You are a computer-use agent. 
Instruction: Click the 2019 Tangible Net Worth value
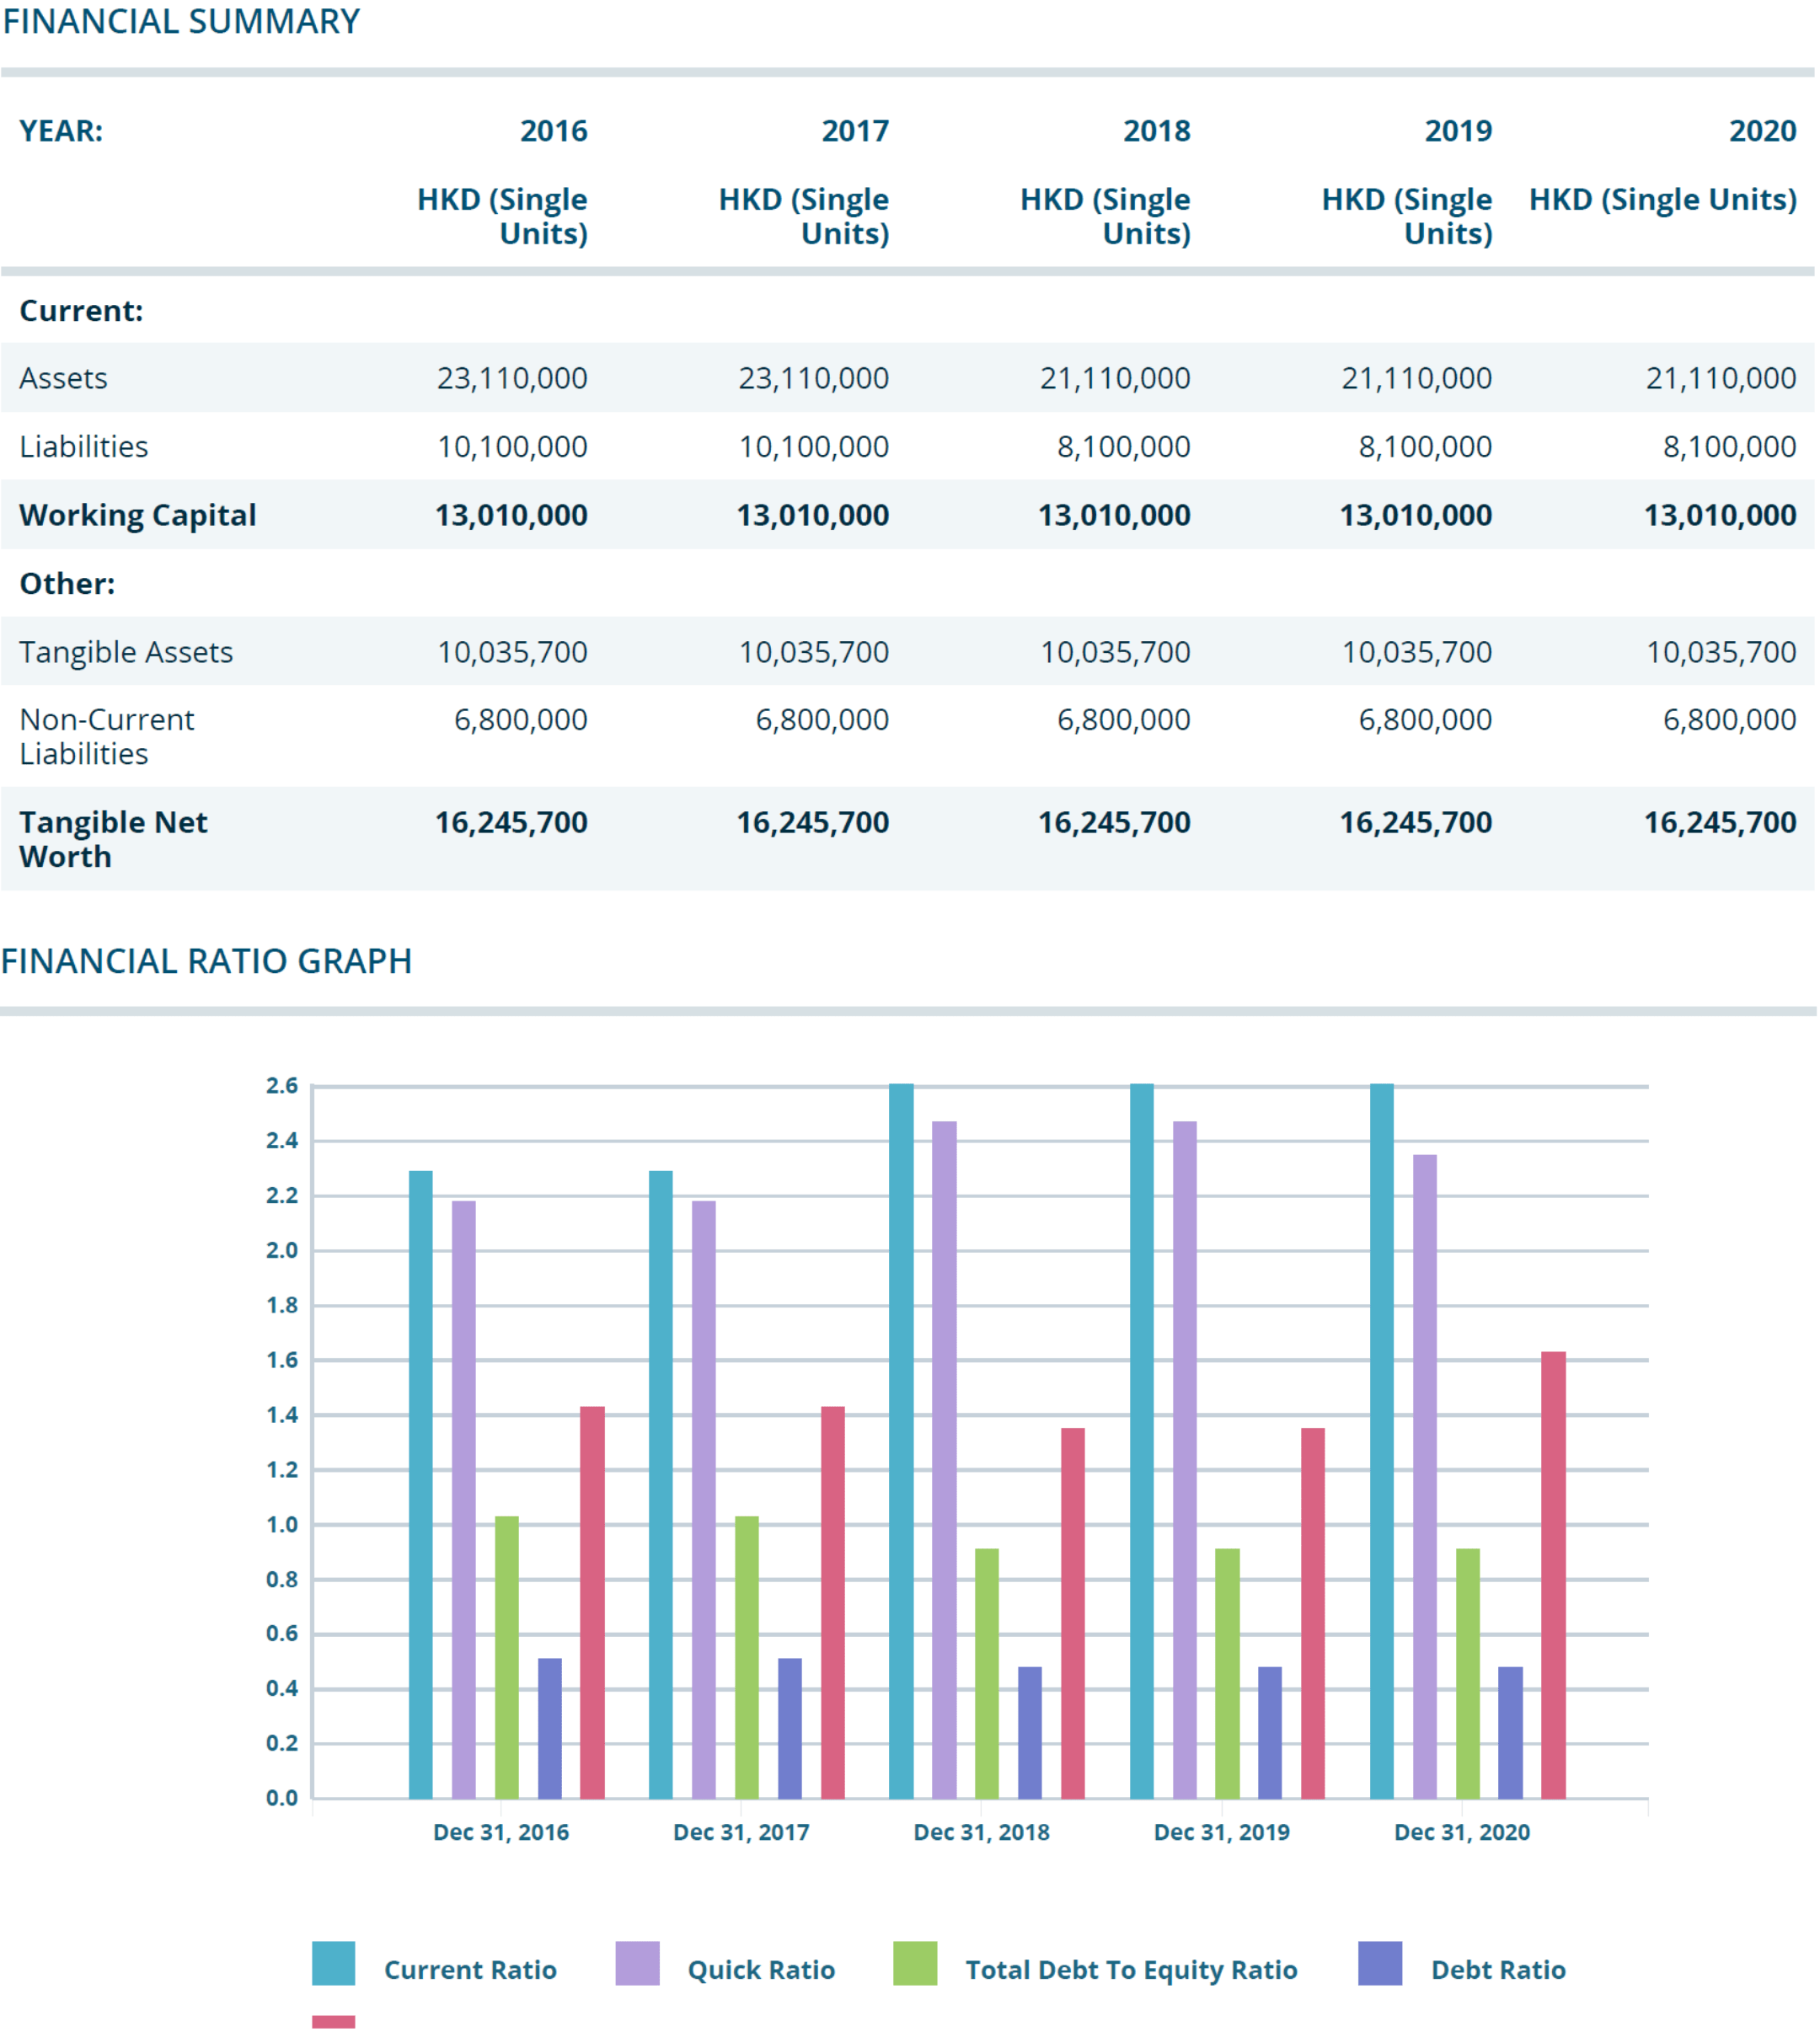tap(1416, 823)
